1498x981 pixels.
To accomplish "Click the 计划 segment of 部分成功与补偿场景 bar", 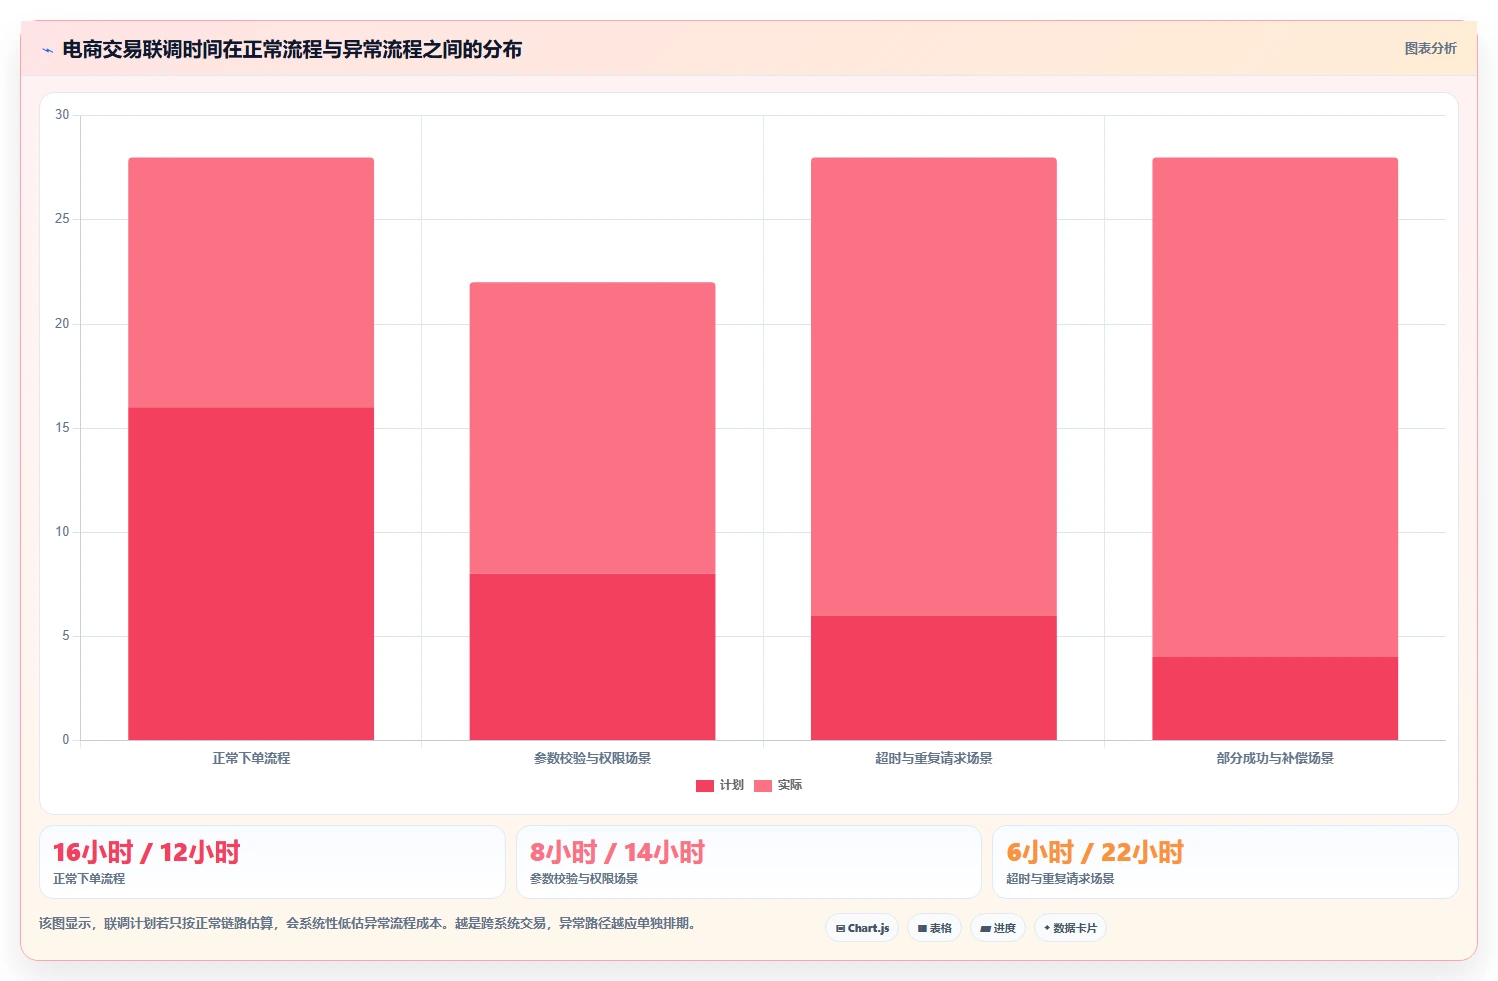I will [1275, 699].
